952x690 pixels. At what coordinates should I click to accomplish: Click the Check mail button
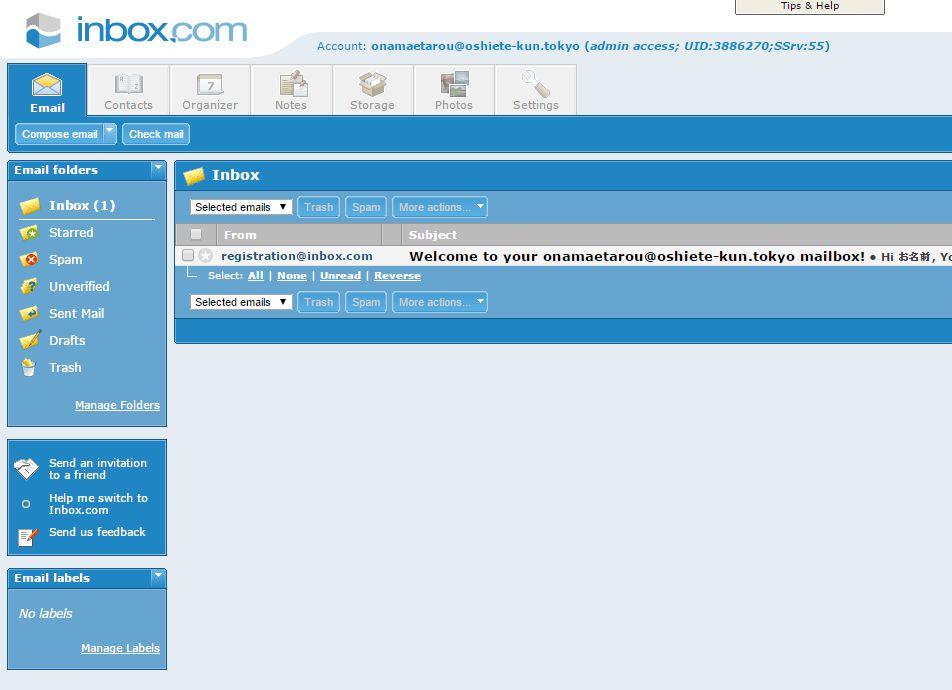point(156,134)
